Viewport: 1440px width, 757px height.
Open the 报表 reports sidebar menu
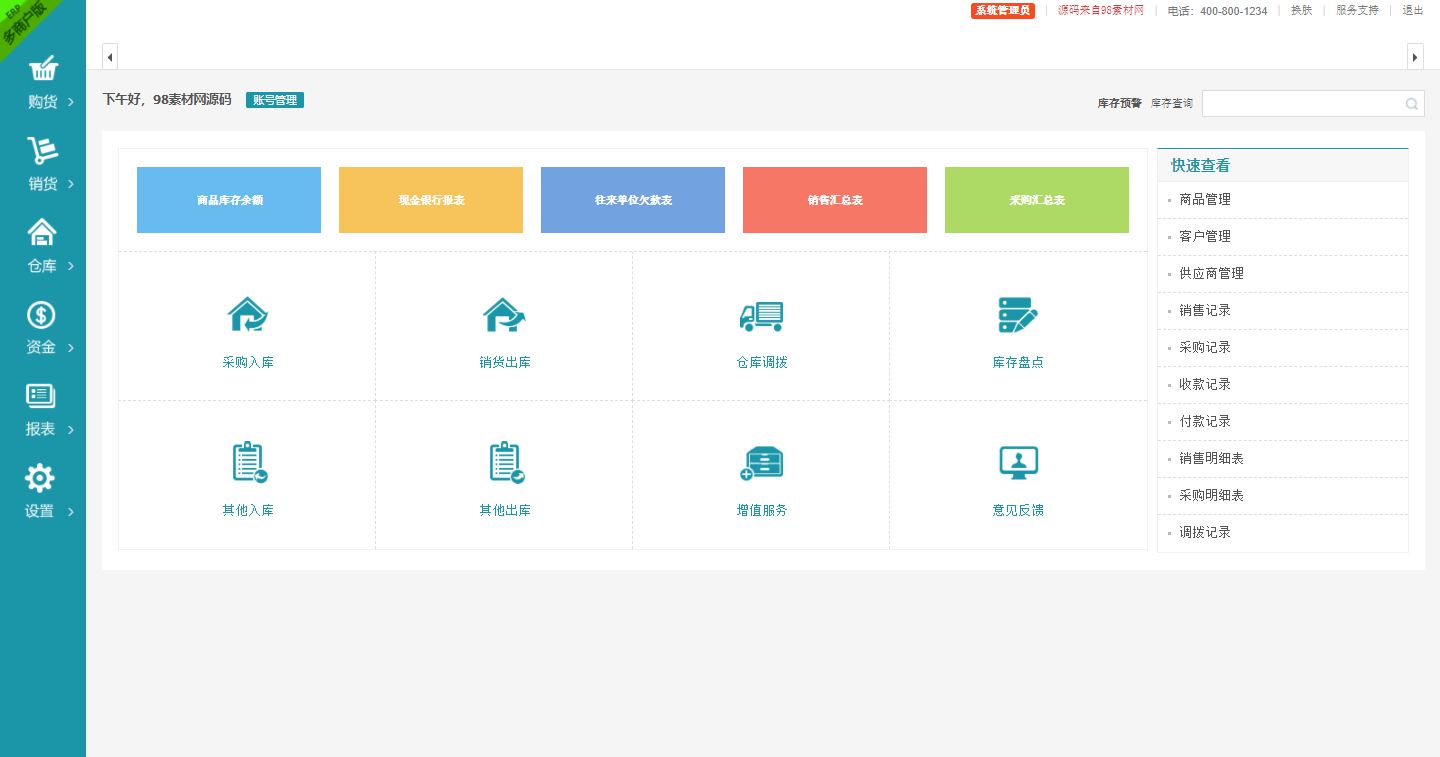click(x=43, y=411)
